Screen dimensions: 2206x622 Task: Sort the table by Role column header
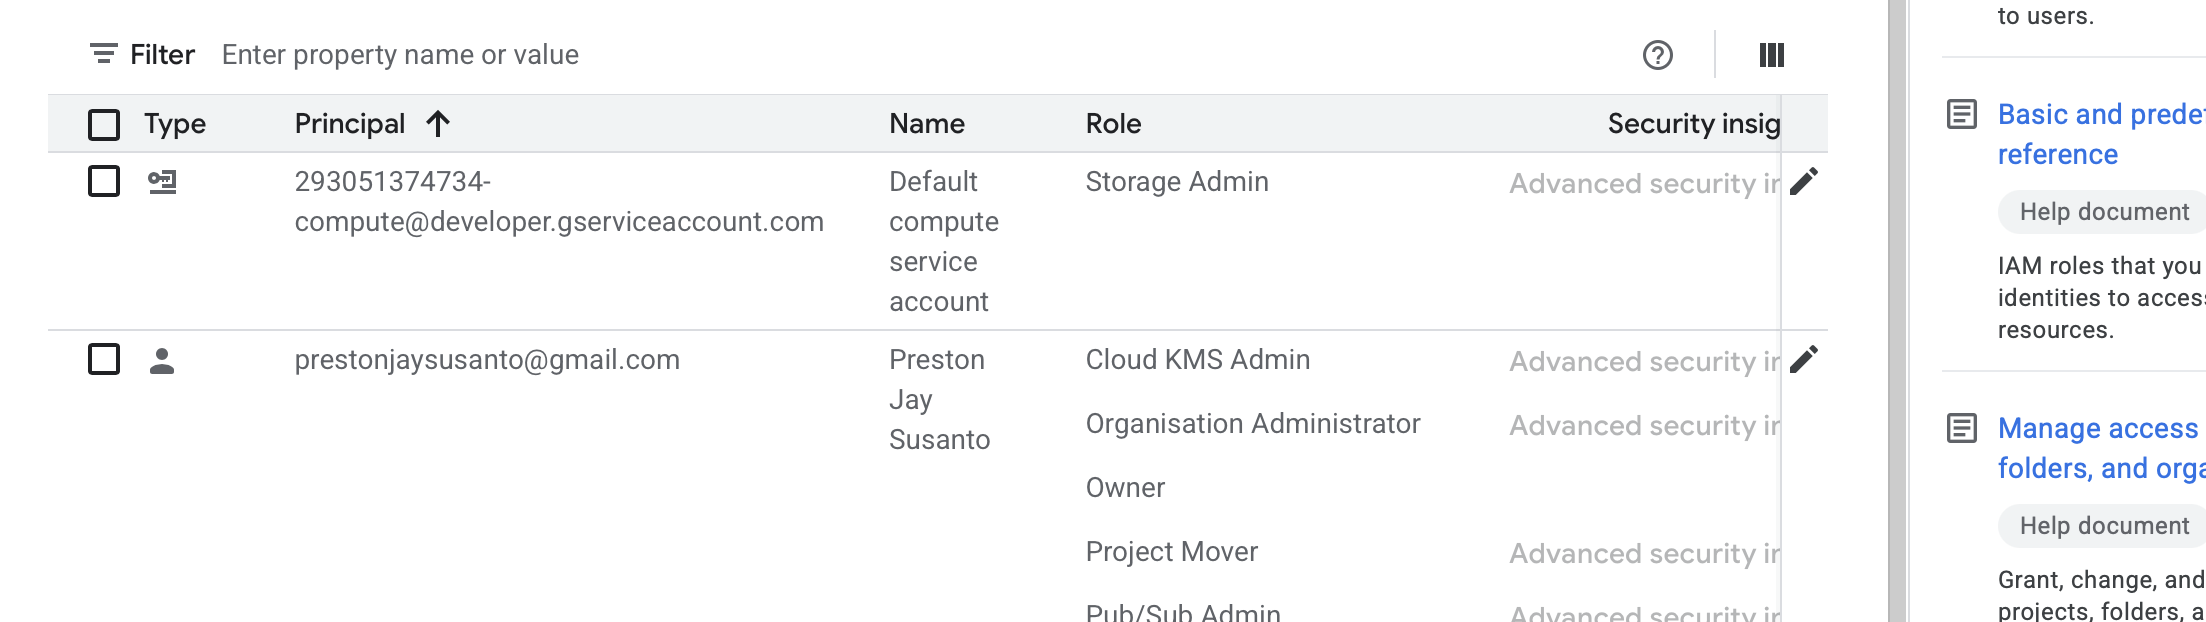(1113, 124)
